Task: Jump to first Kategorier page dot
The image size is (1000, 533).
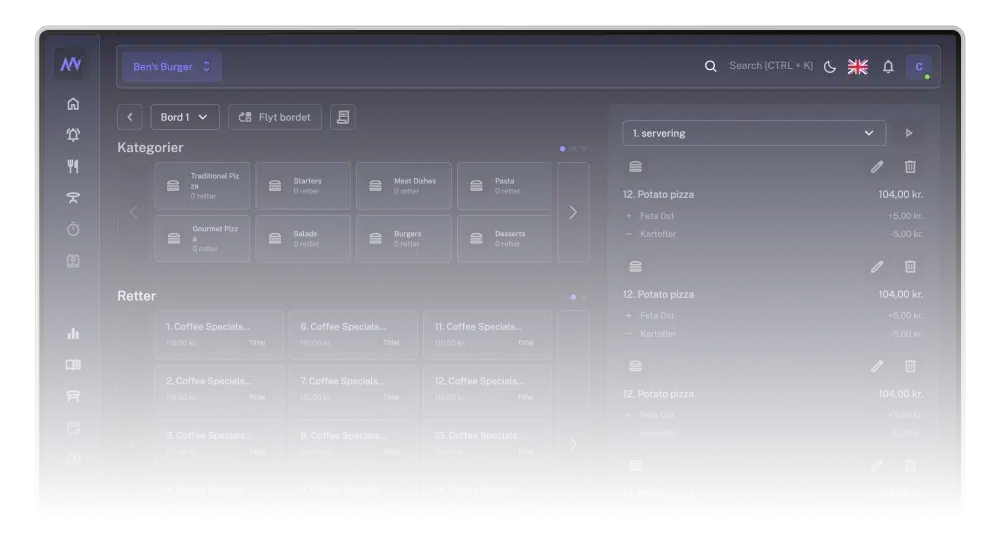Action: point(562,149)
